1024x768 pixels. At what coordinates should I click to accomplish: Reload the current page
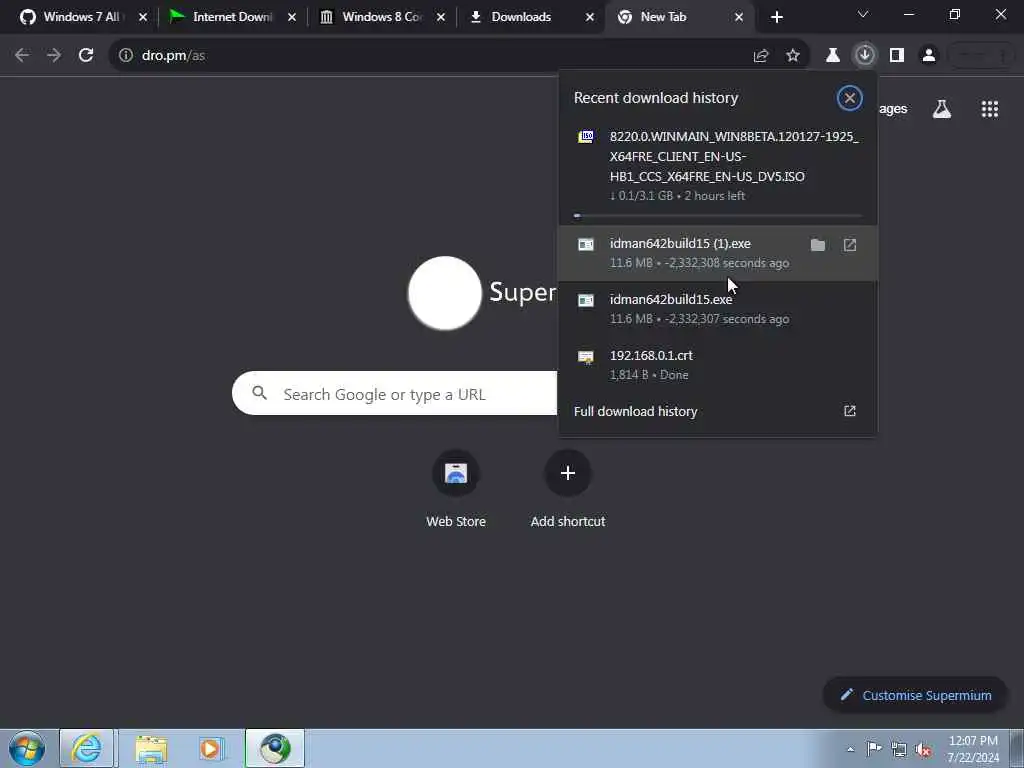(86, 56)
